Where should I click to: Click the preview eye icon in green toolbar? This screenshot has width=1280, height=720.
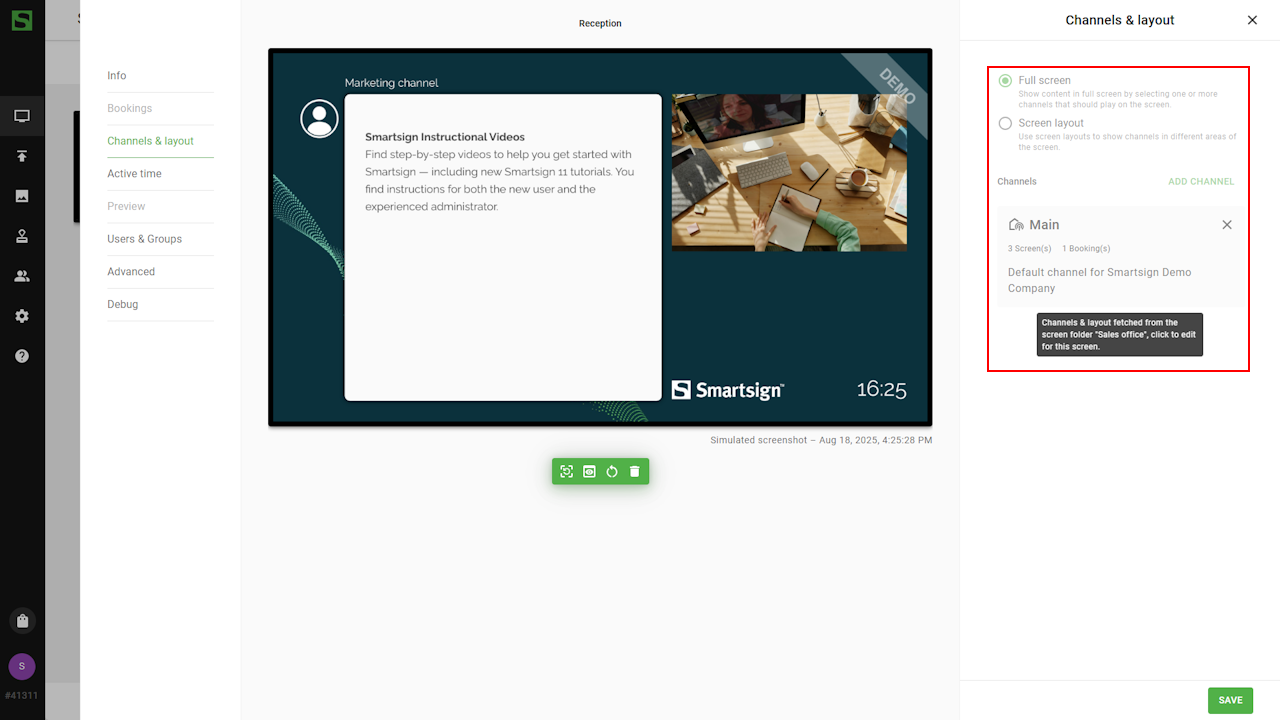pyautogui.click(x=589, y=472)
